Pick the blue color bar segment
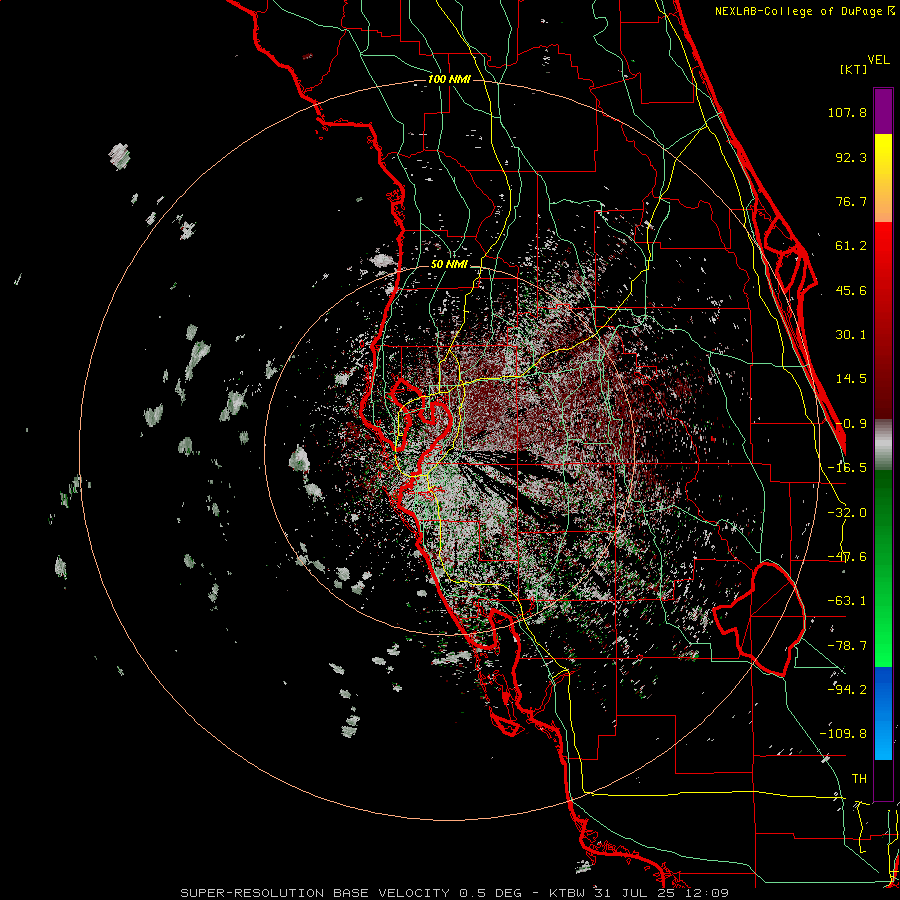Viewport: 900px width, 900px height. click(x=883, y=713)
